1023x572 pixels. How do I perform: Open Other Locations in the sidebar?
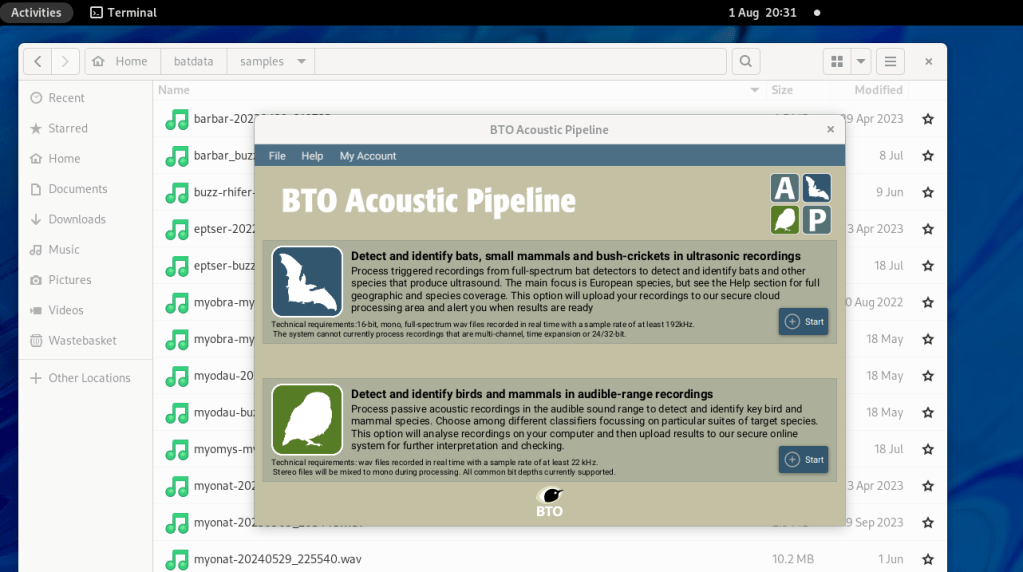(85, 378)
